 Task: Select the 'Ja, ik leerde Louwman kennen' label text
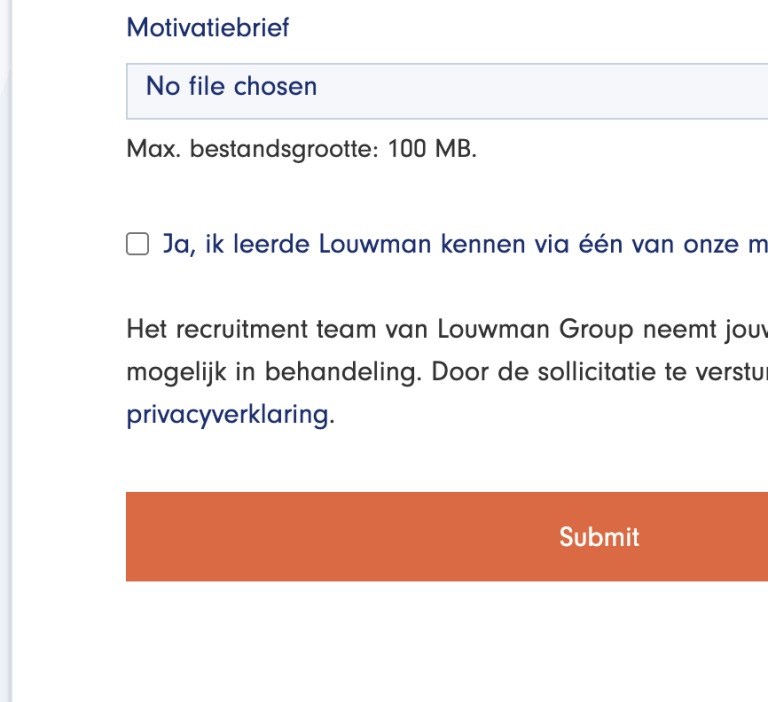click(x=465, y=244)
